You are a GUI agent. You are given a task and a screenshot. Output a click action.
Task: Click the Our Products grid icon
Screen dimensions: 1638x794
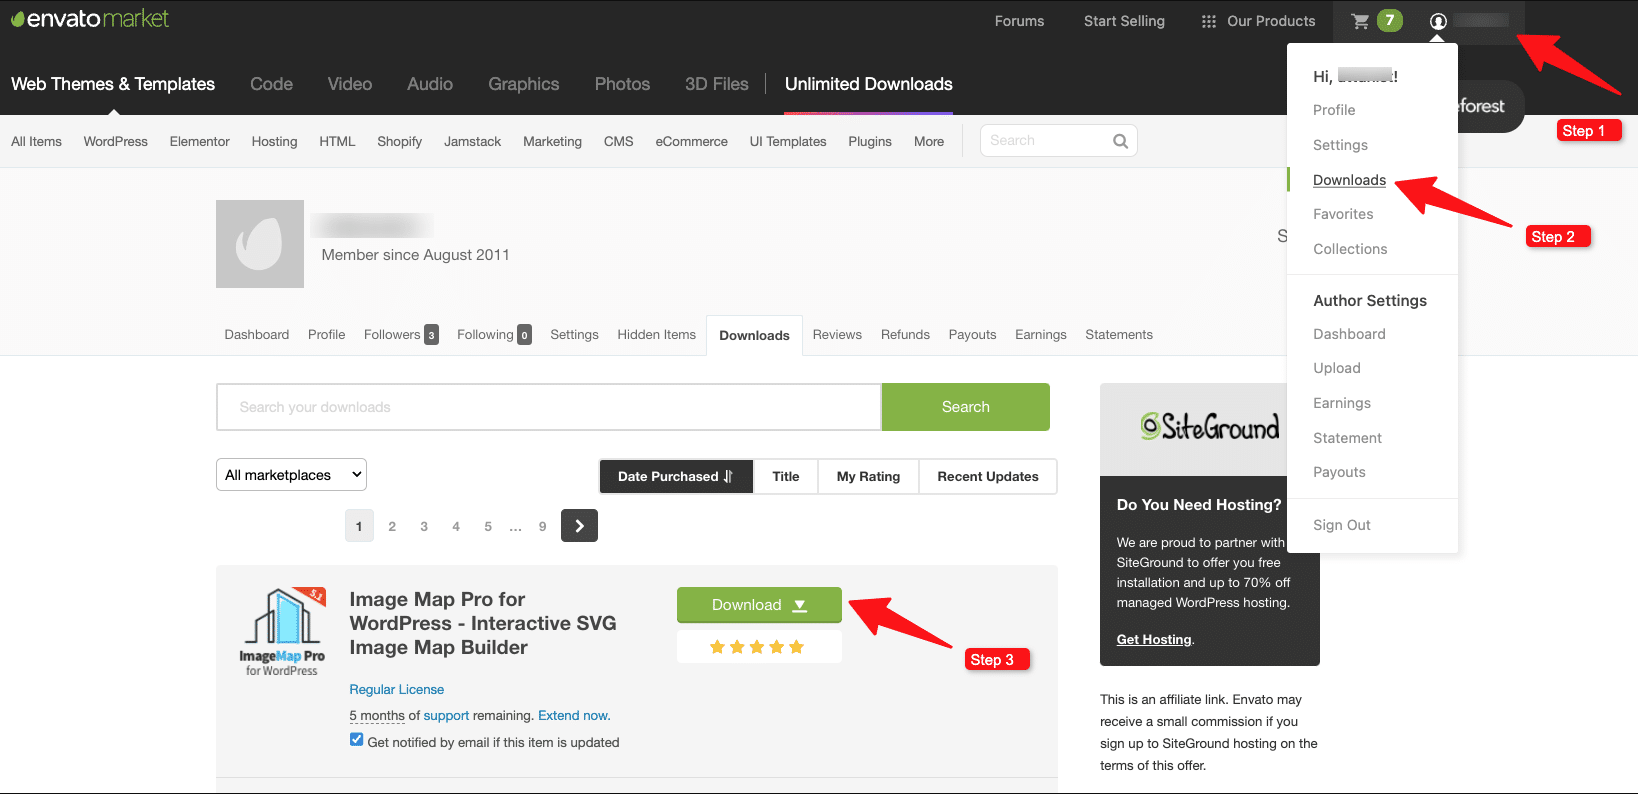1209,21
